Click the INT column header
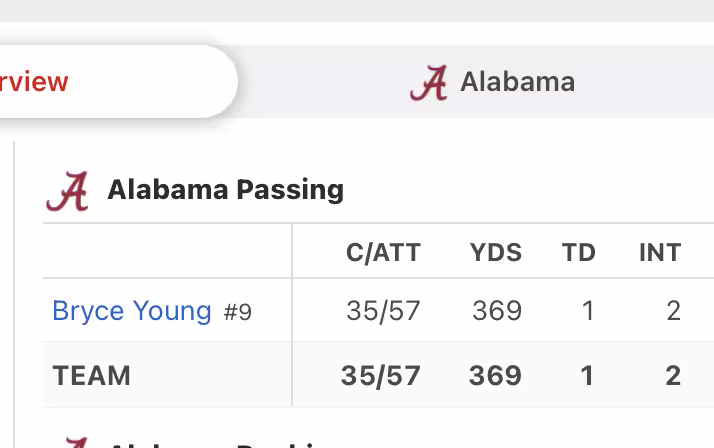Screen dimensions: 714x448 pyautogui.click(x=660, y=253)
